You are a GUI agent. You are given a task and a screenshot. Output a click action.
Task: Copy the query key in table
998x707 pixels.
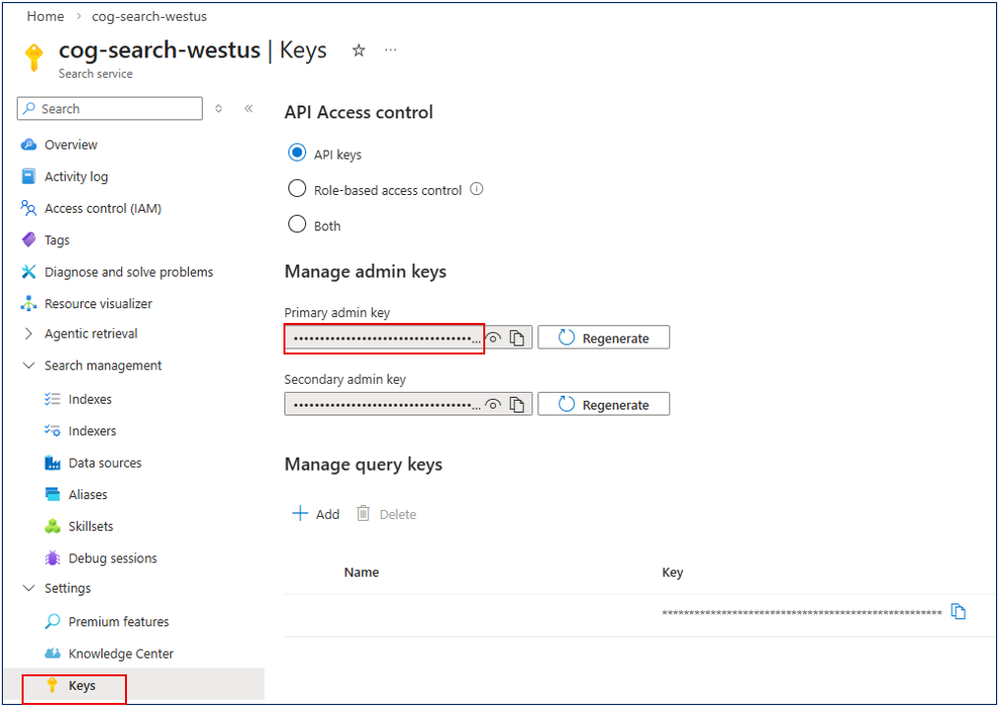click(x=959, y=612)
